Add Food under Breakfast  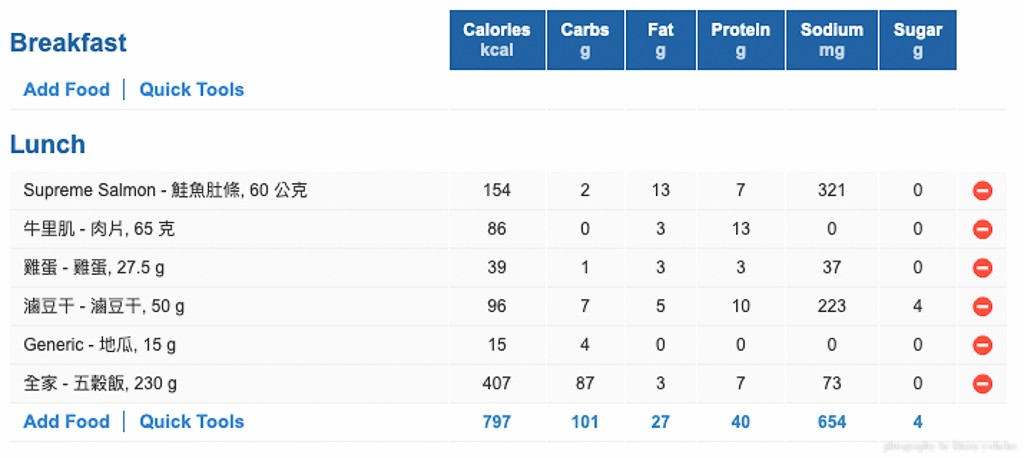(67, 90)
